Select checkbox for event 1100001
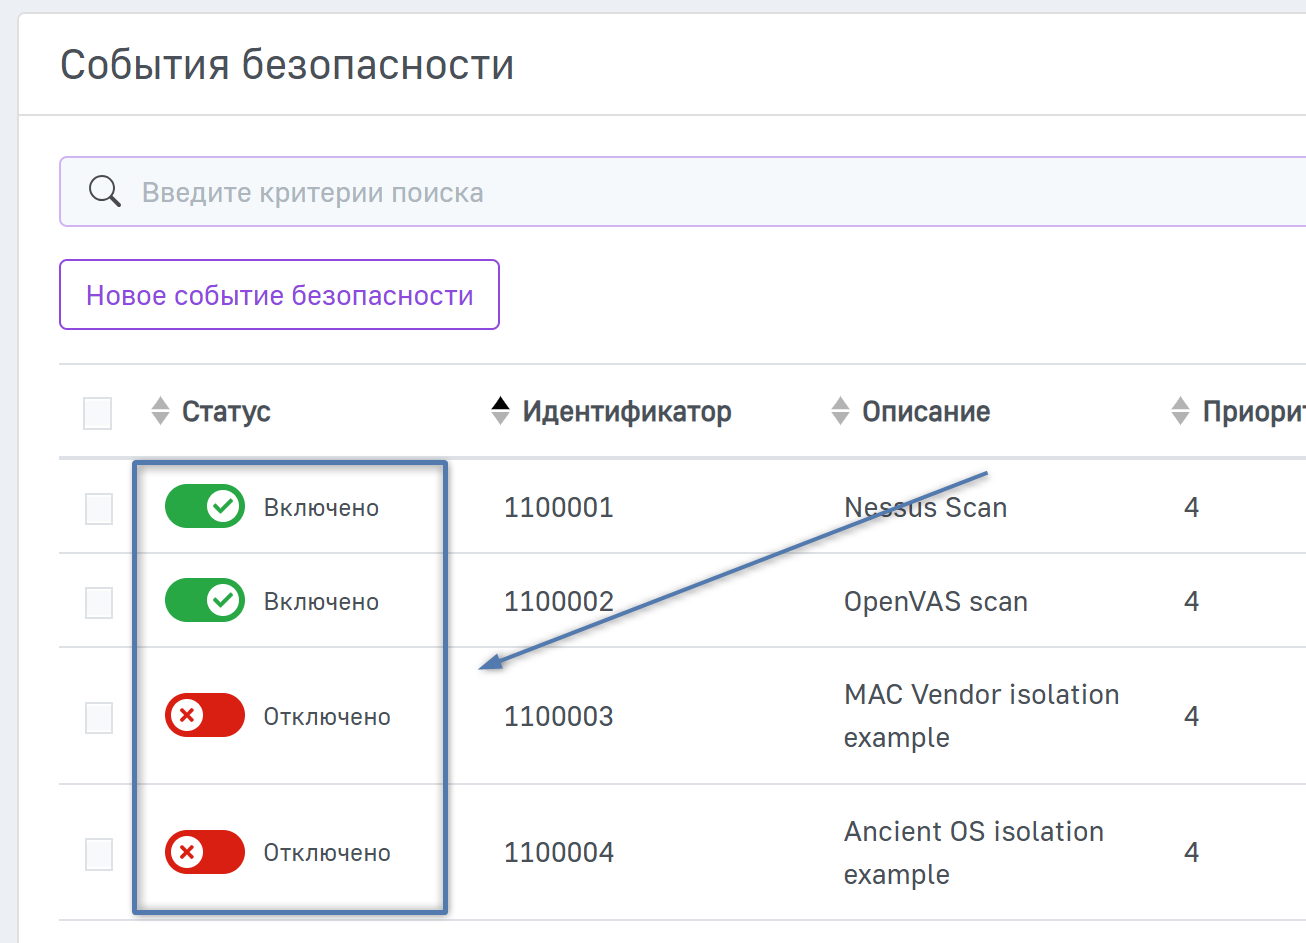The width and height of the screenshot is (1306, 943). pyautogui.click(x=99, y=509)
